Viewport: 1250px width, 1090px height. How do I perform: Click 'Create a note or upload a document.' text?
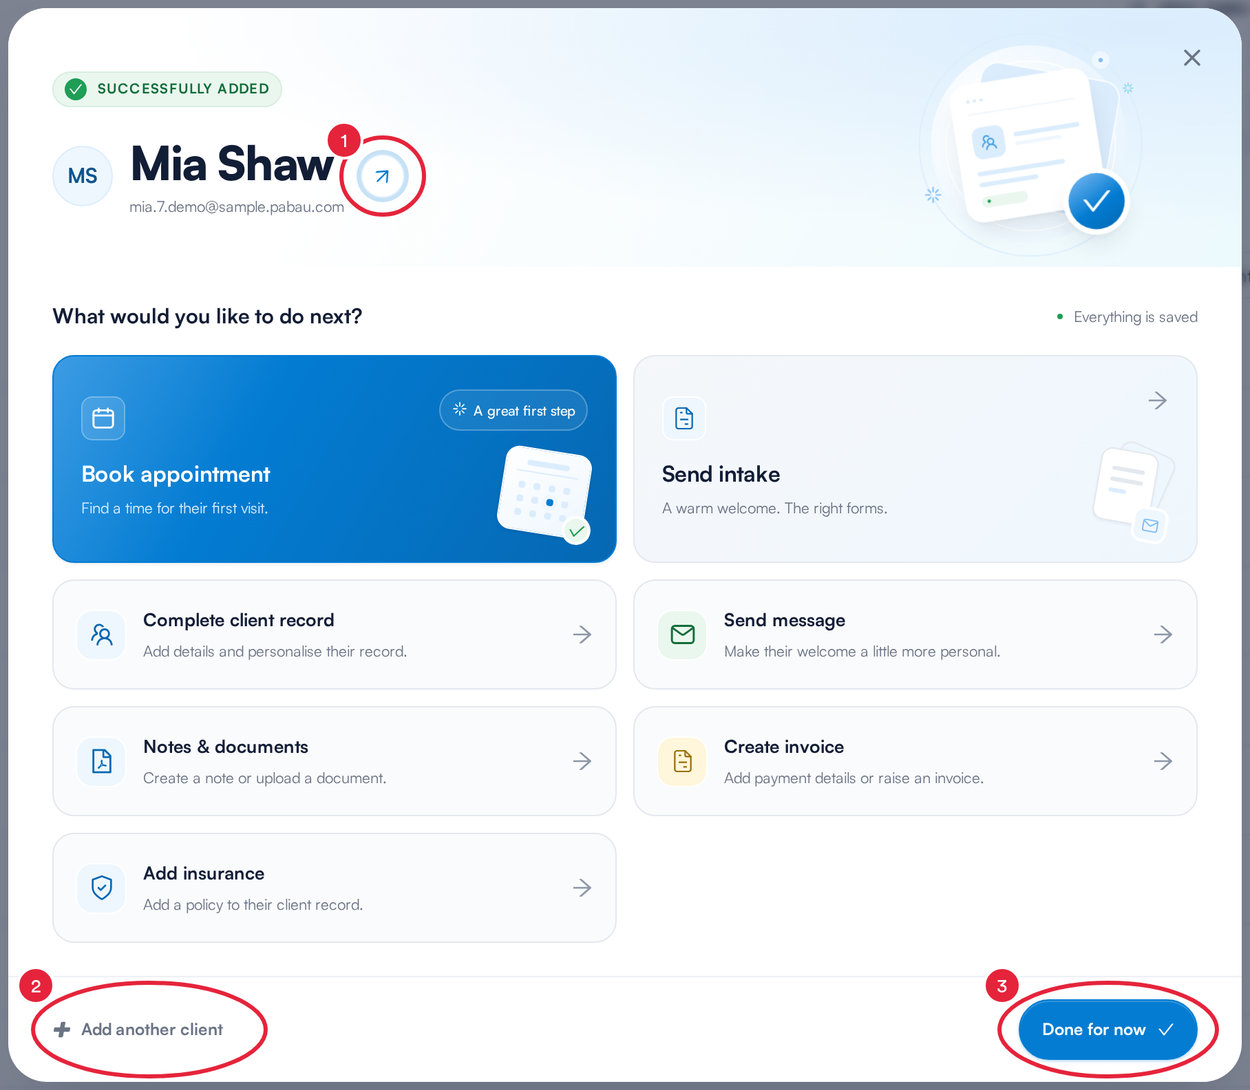265,779
